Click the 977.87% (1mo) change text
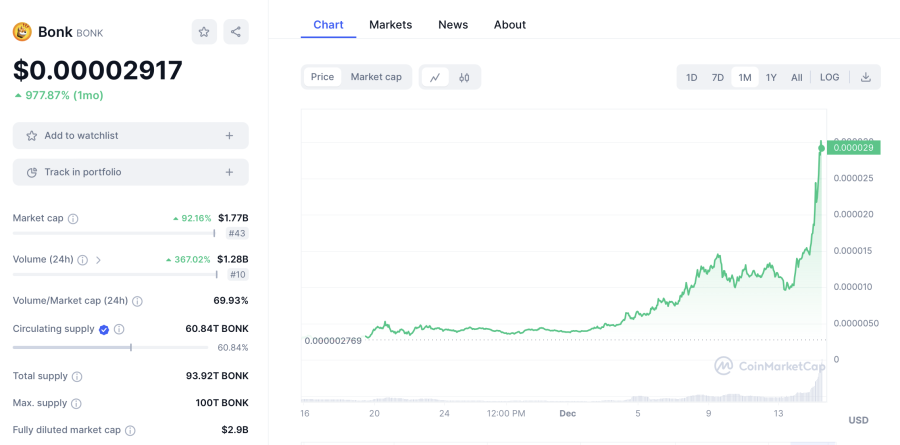Screen dimensions: 900x445 click(x=59, y=95)
